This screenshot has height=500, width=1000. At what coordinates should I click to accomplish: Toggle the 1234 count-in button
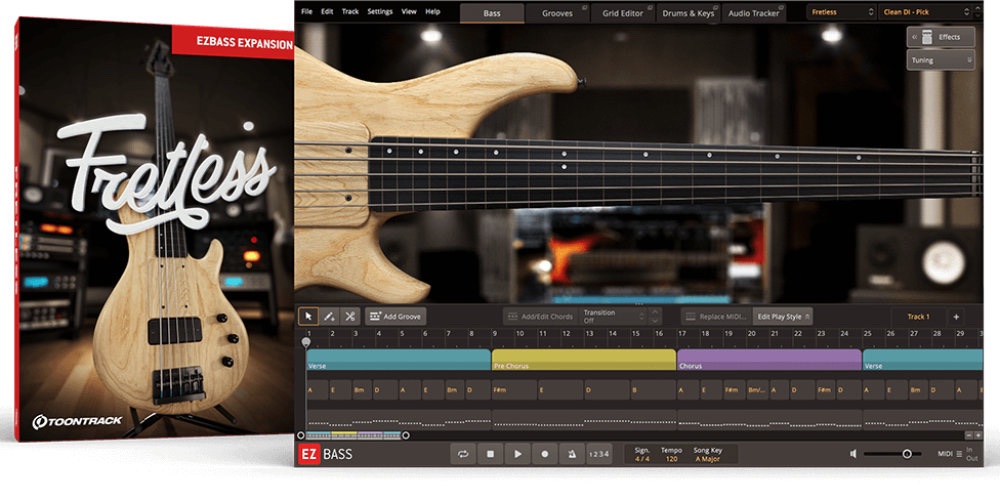click(598, 454)
